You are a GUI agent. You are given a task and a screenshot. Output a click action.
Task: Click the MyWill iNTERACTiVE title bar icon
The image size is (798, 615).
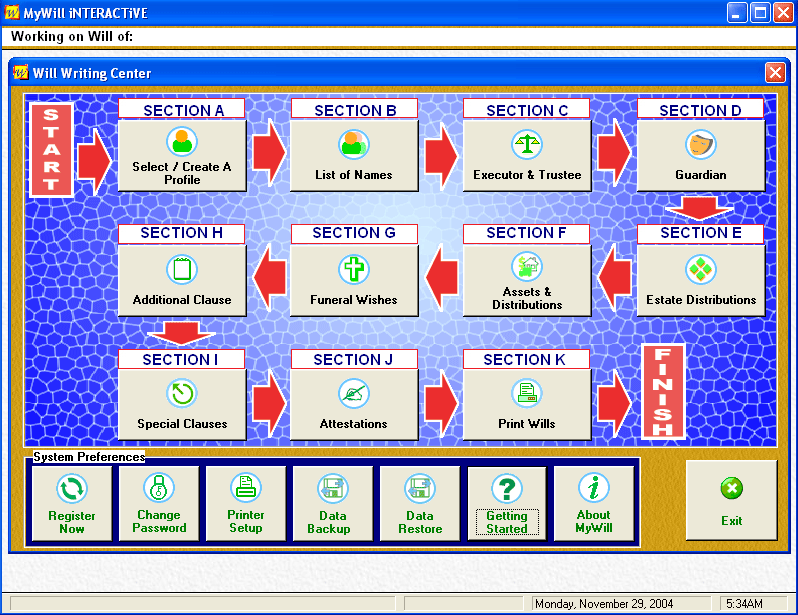[x=12, y=12]
